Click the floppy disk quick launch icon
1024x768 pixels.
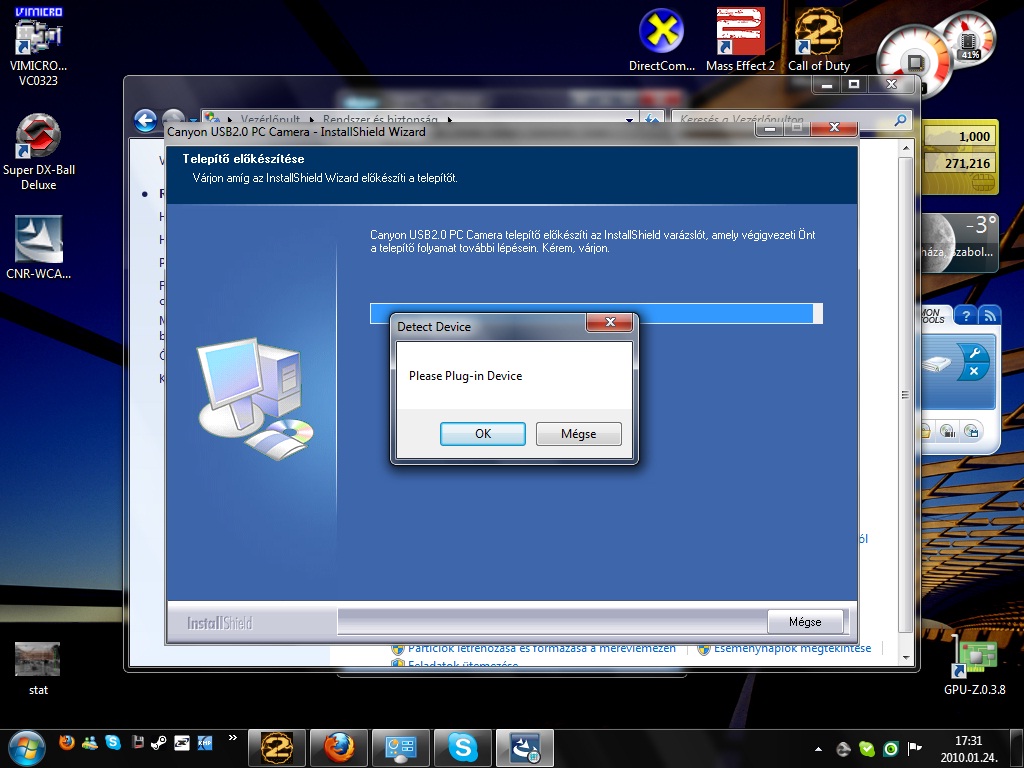point(137,743)
